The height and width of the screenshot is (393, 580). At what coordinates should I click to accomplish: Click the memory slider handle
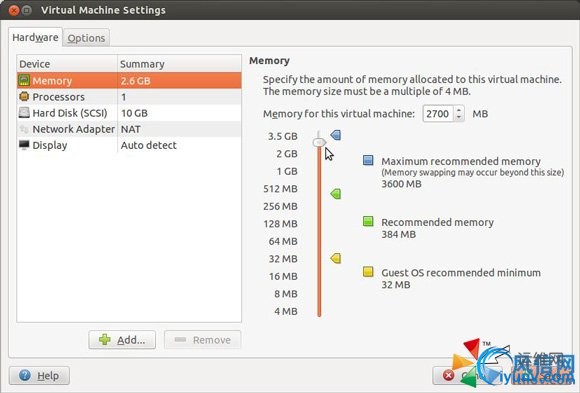coord(319,142)
